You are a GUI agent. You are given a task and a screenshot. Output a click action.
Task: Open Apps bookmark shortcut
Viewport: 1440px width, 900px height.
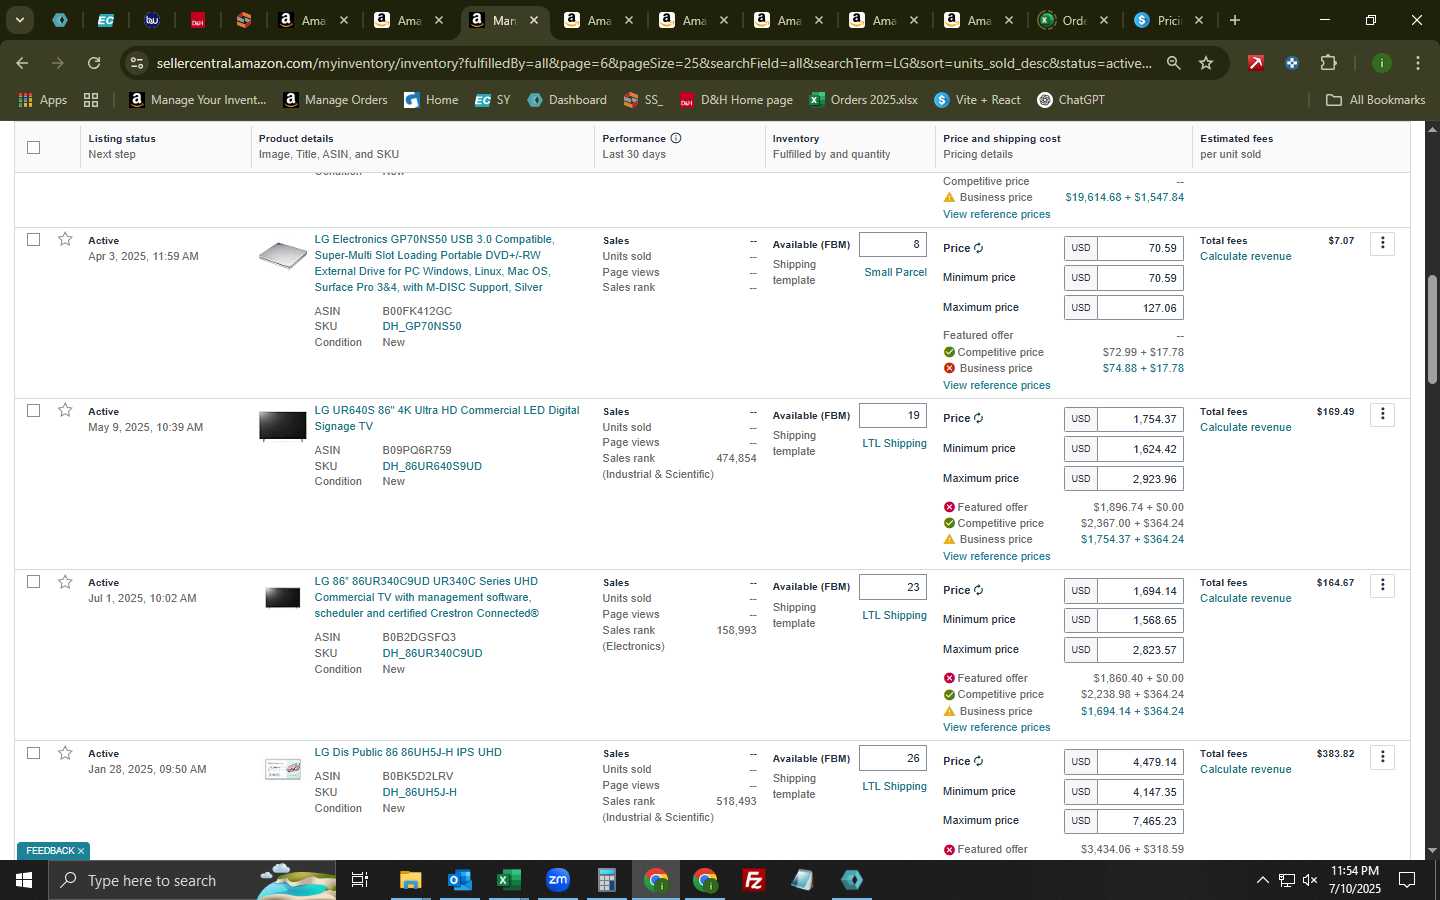(x=43, y=100)
